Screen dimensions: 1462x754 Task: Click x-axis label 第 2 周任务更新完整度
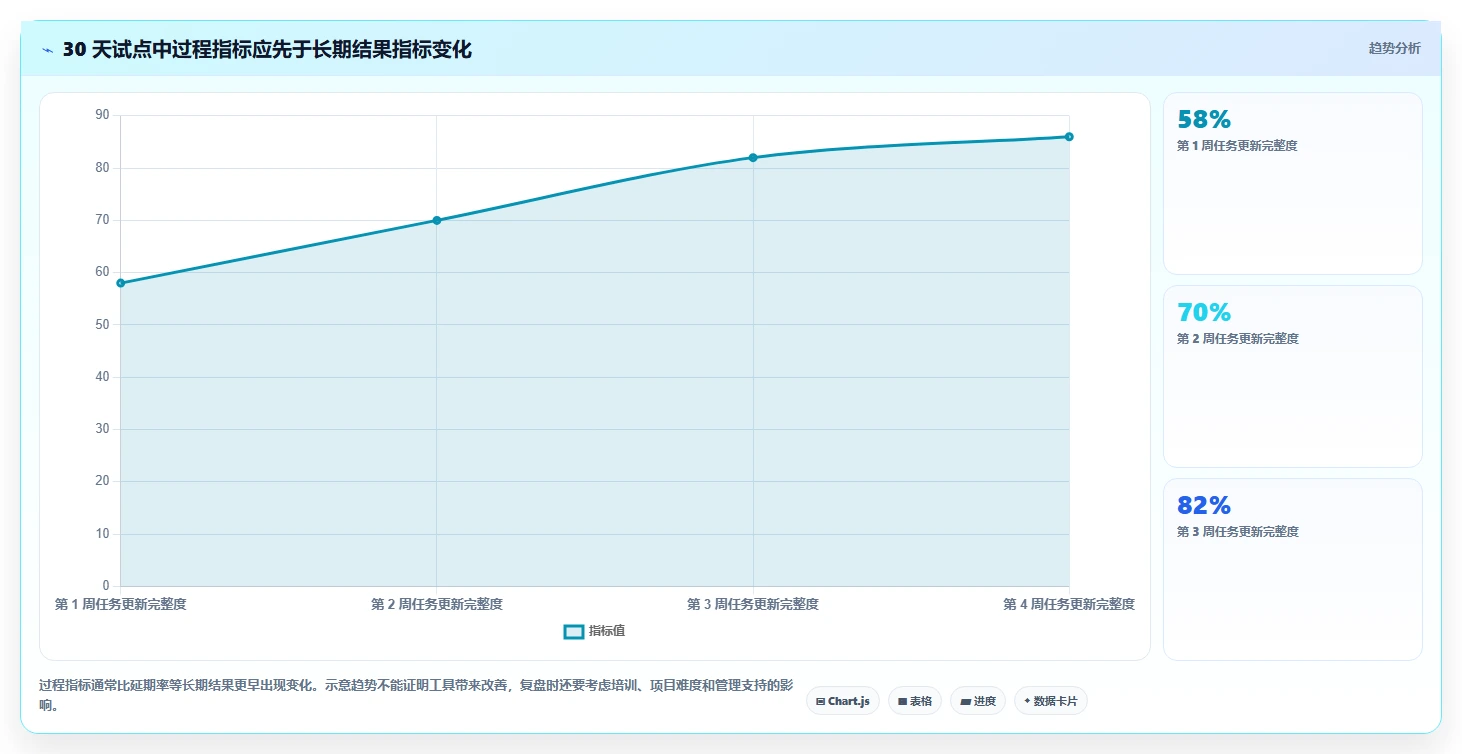437,604
